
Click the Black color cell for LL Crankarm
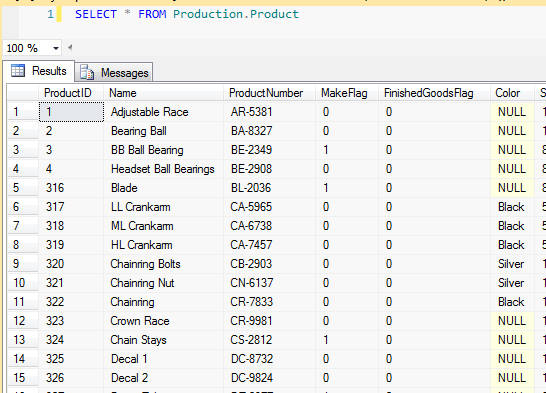[x=512, y=207]
